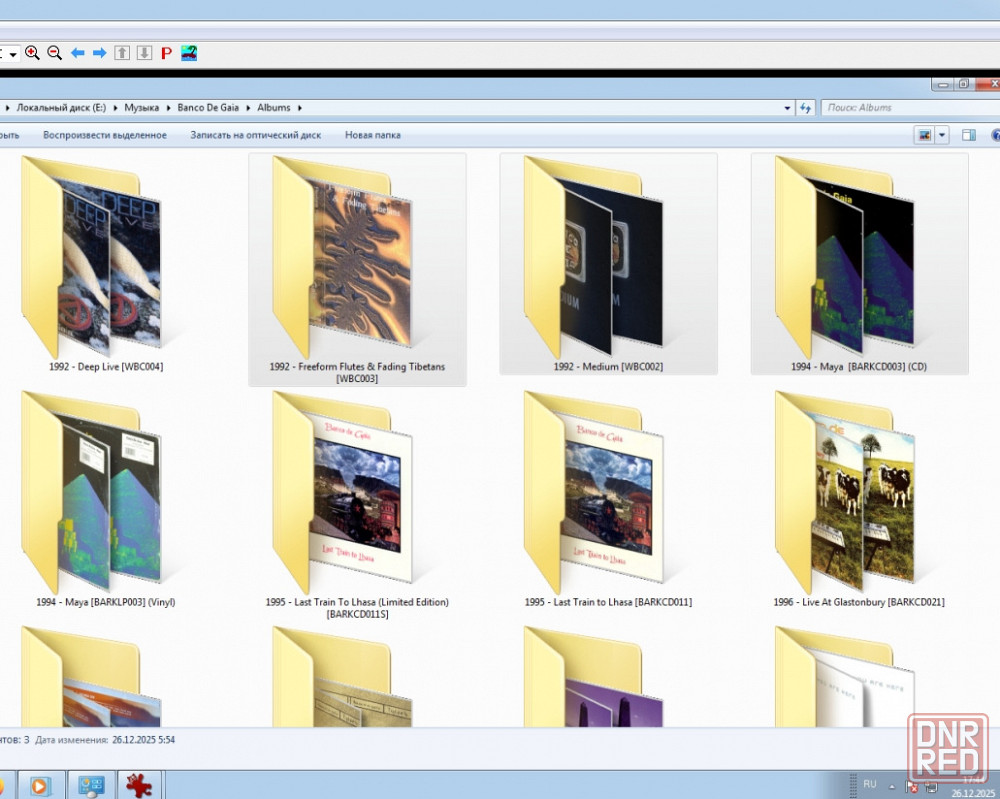The width and height of the screenshot is (1000, 799).
Task: Click the RU language indicator in taskbar
Action: click(869, 784)
